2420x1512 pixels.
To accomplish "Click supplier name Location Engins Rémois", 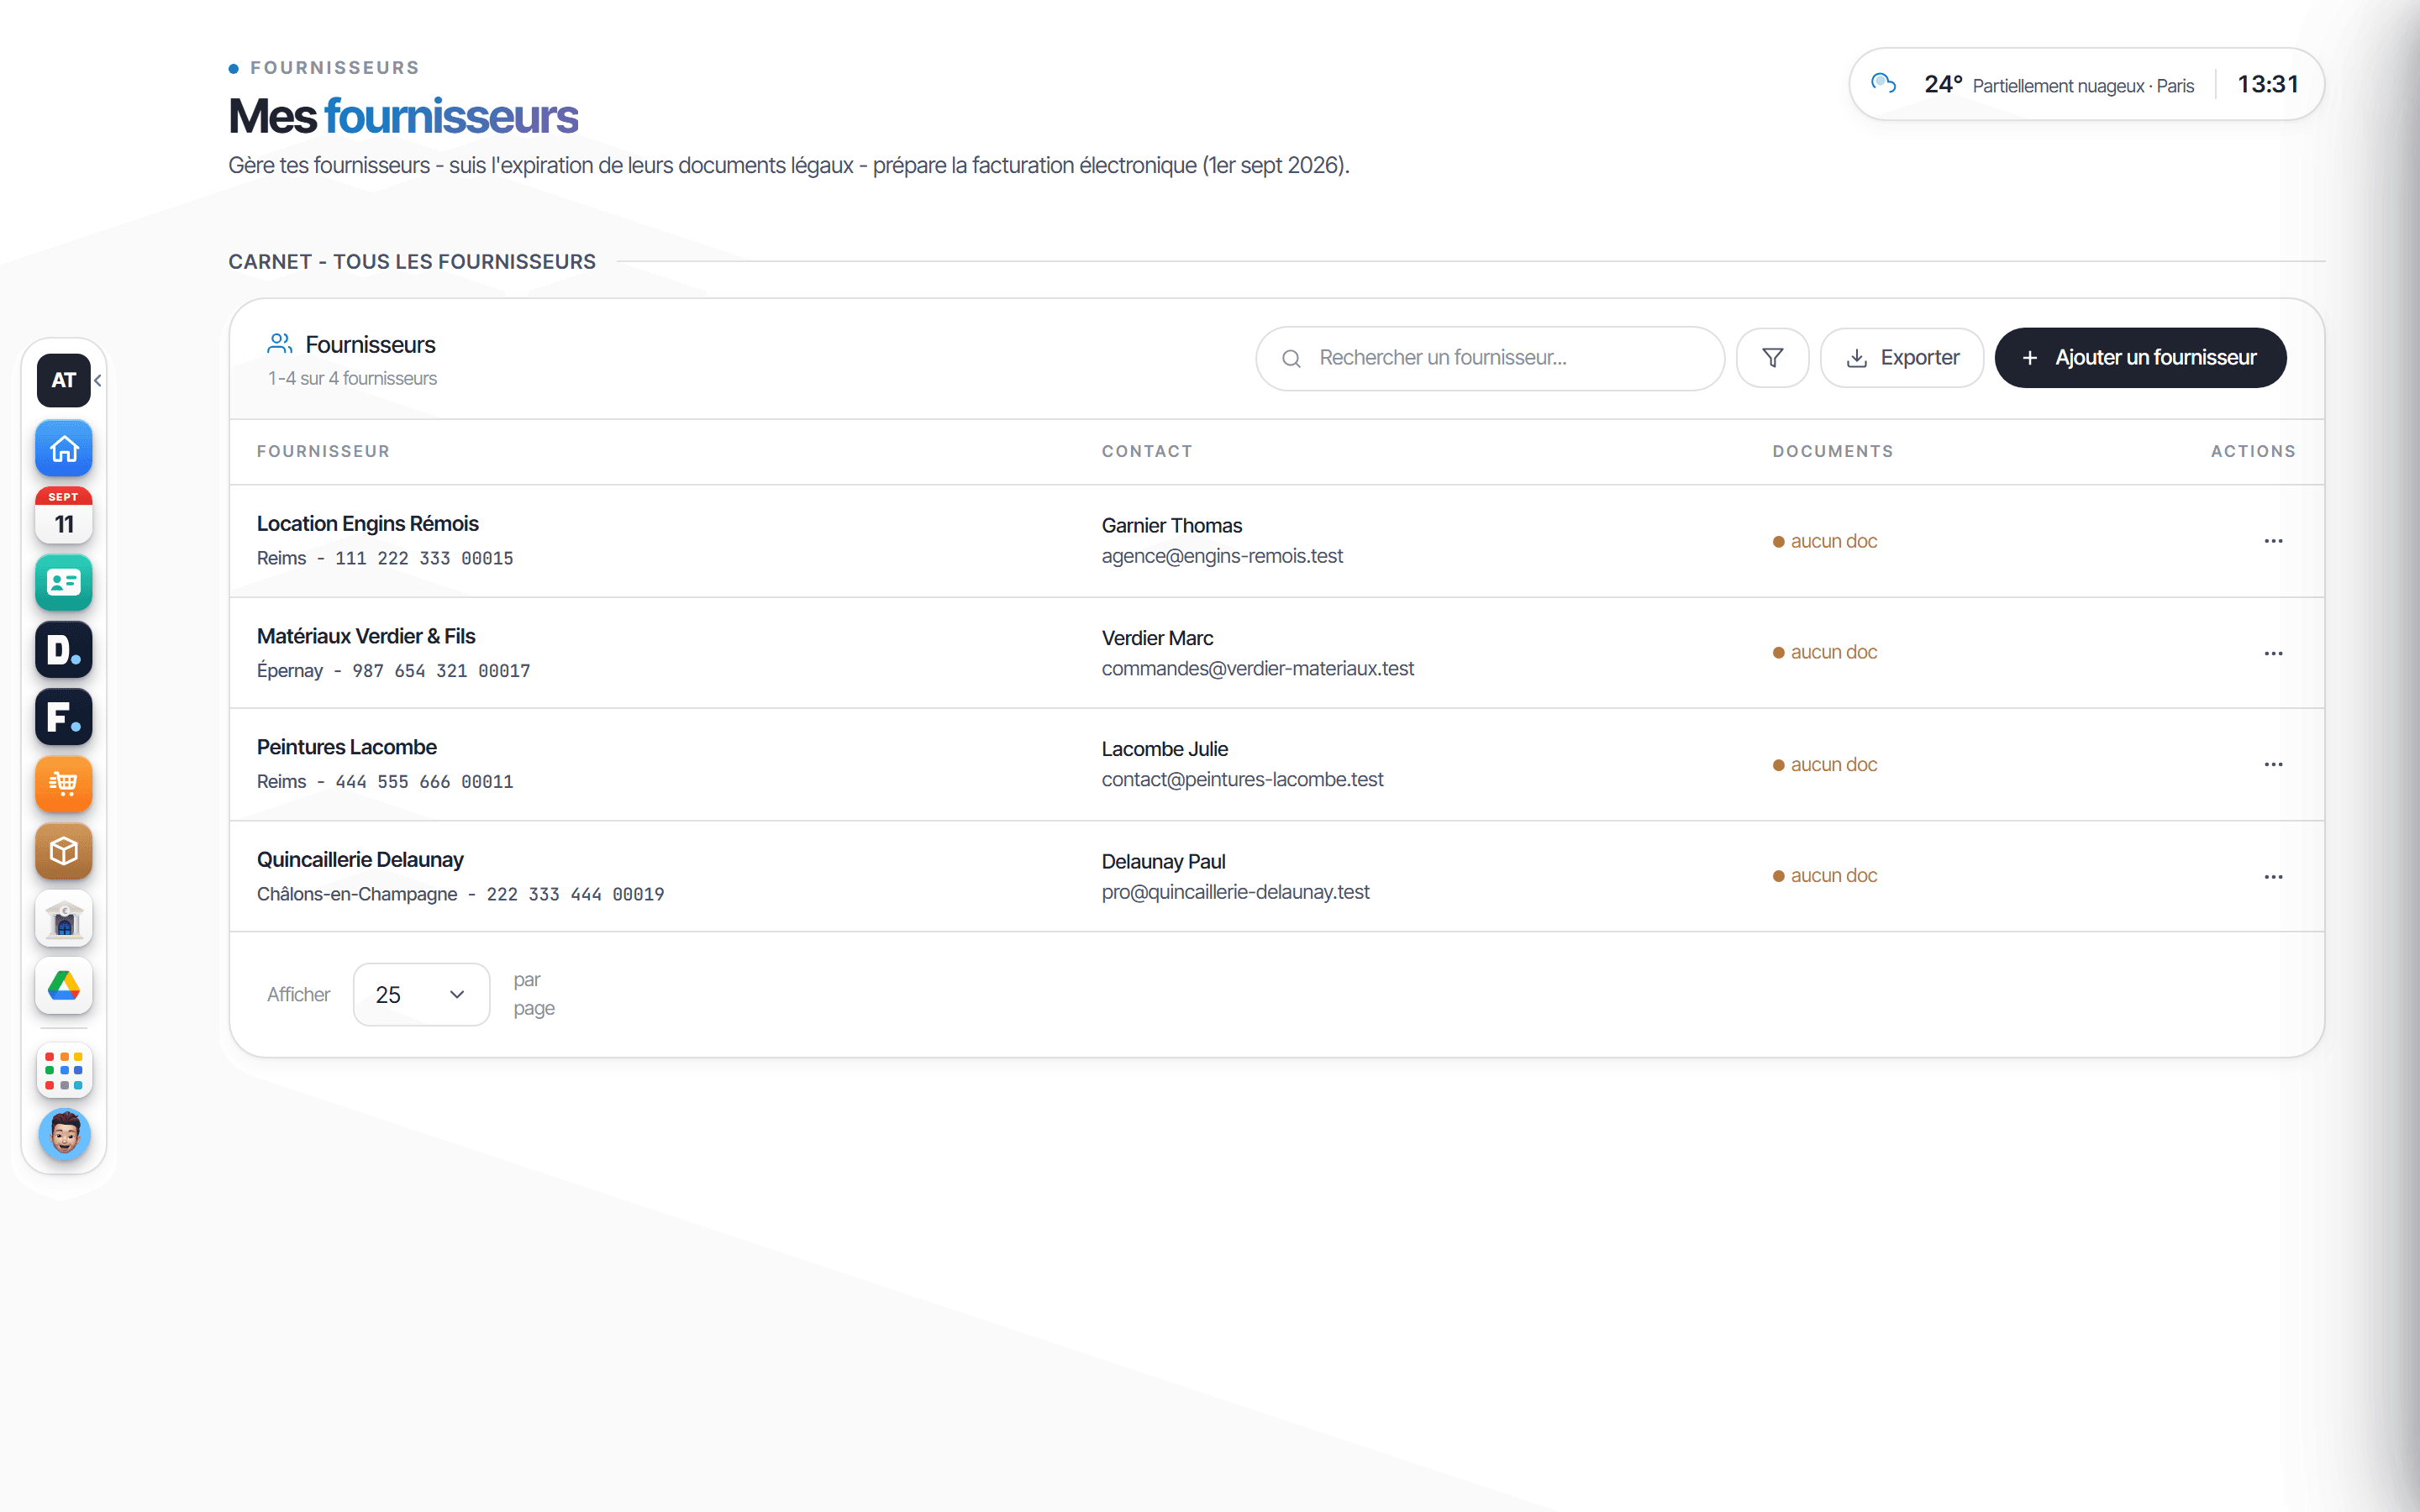I will pyautogui.click(x=368, y=523).
